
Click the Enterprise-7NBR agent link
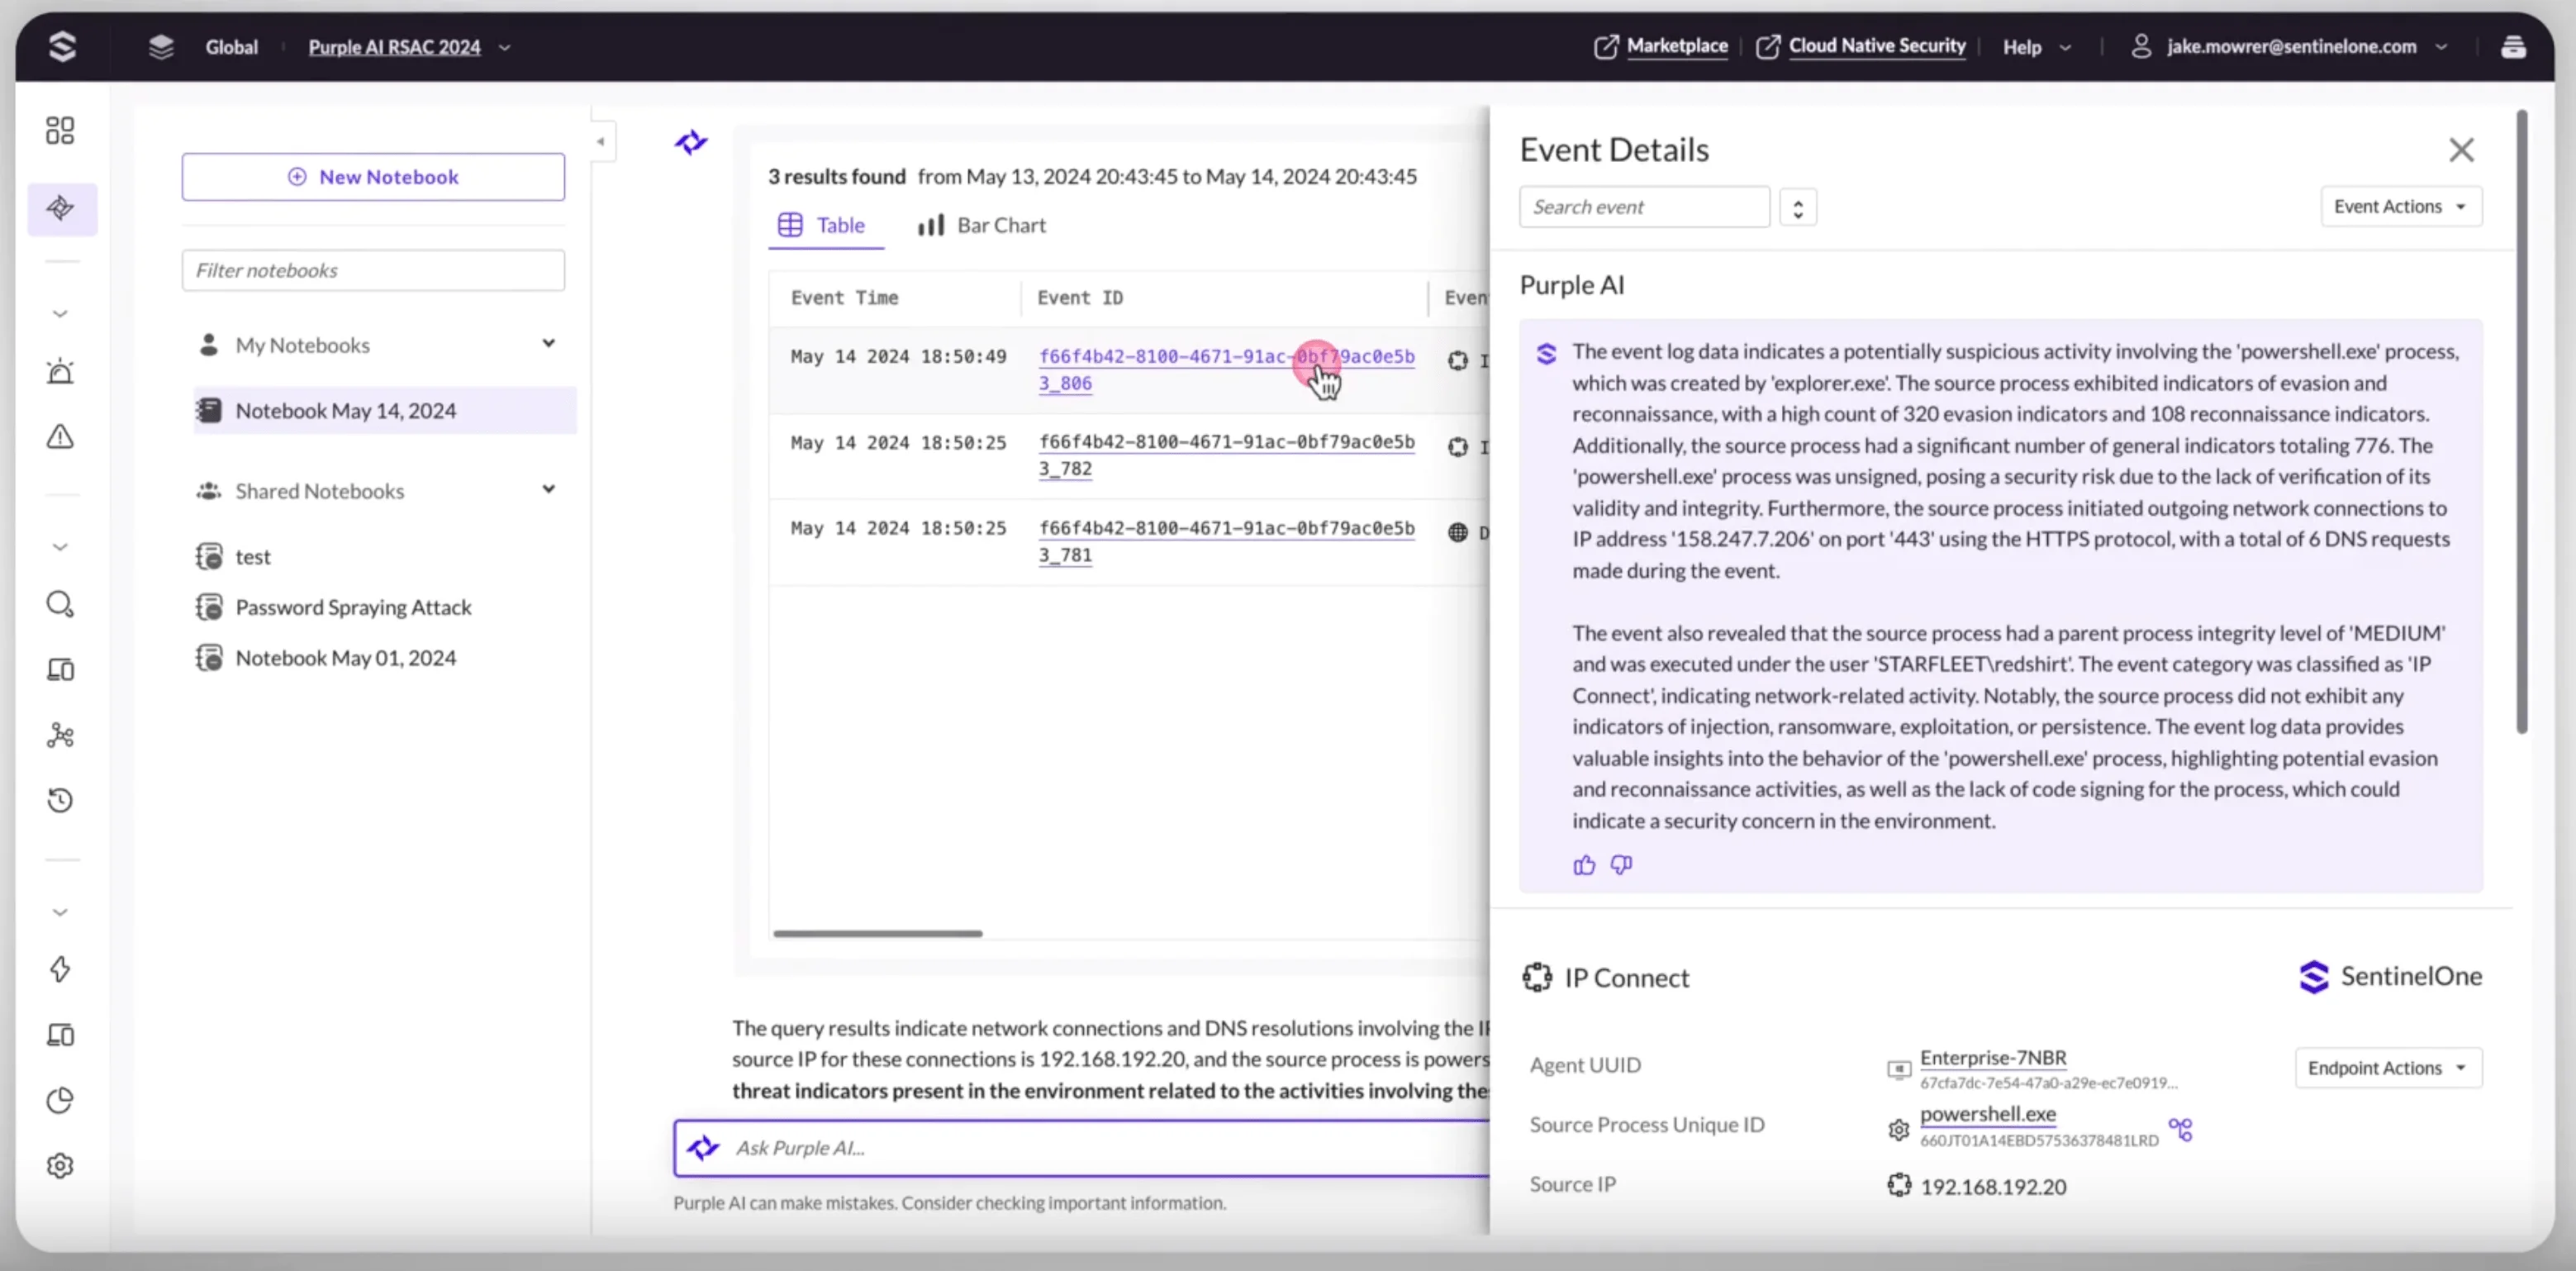[x=1992, y=1057]
